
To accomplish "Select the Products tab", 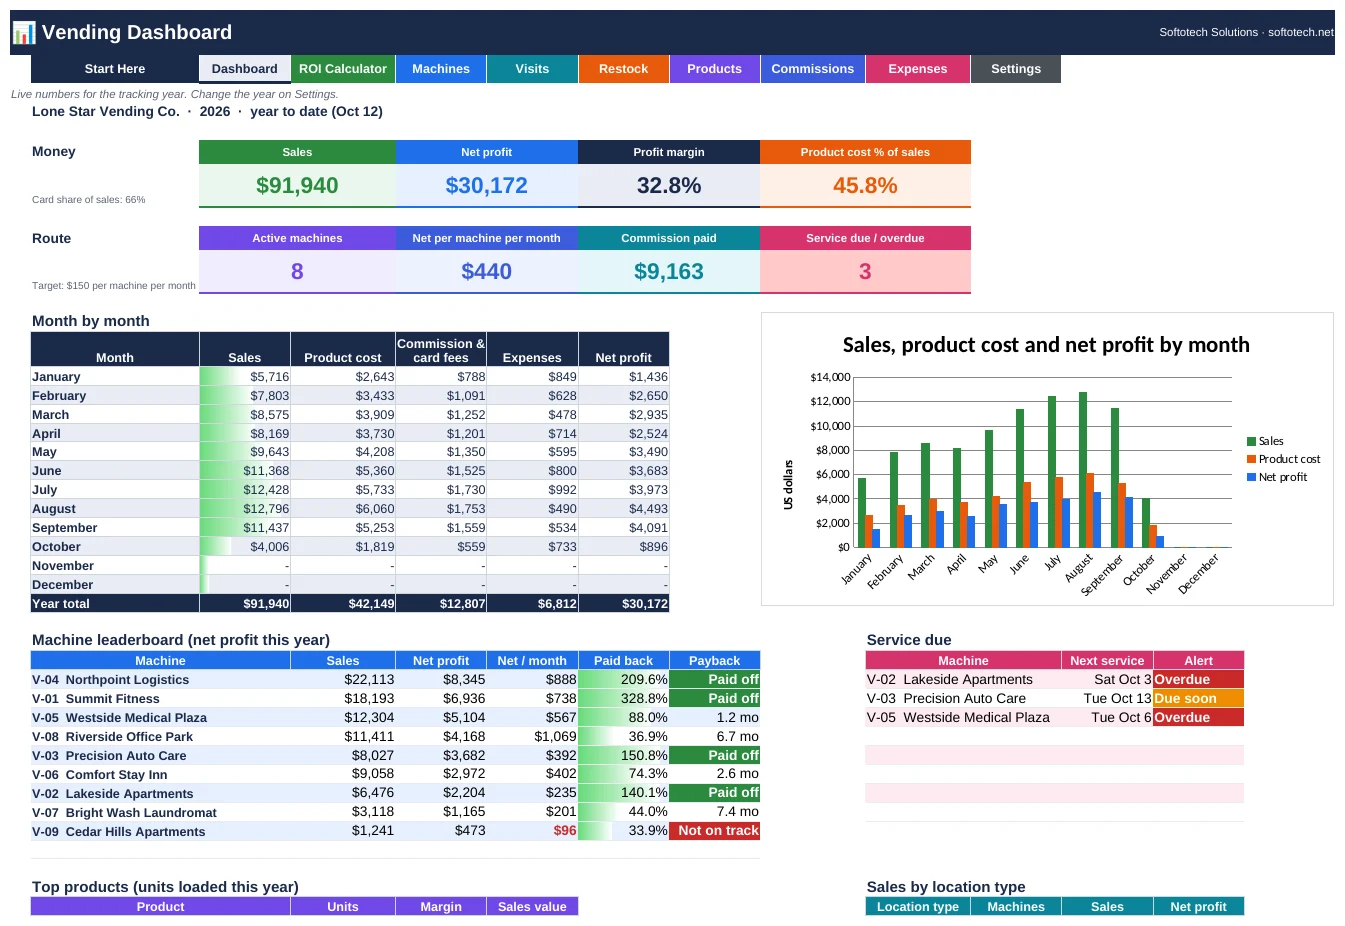I will coord(715,69).
